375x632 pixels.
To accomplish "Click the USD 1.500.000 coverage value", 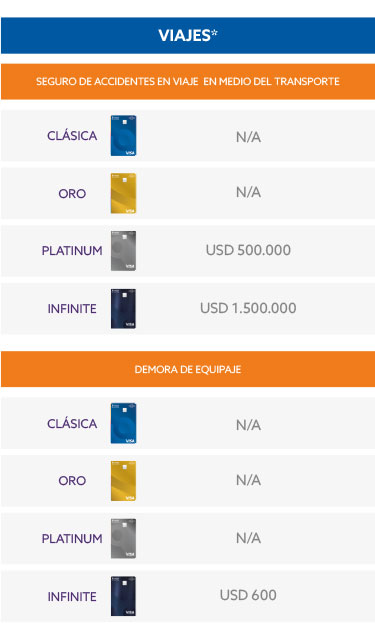I will click(248, 308).
